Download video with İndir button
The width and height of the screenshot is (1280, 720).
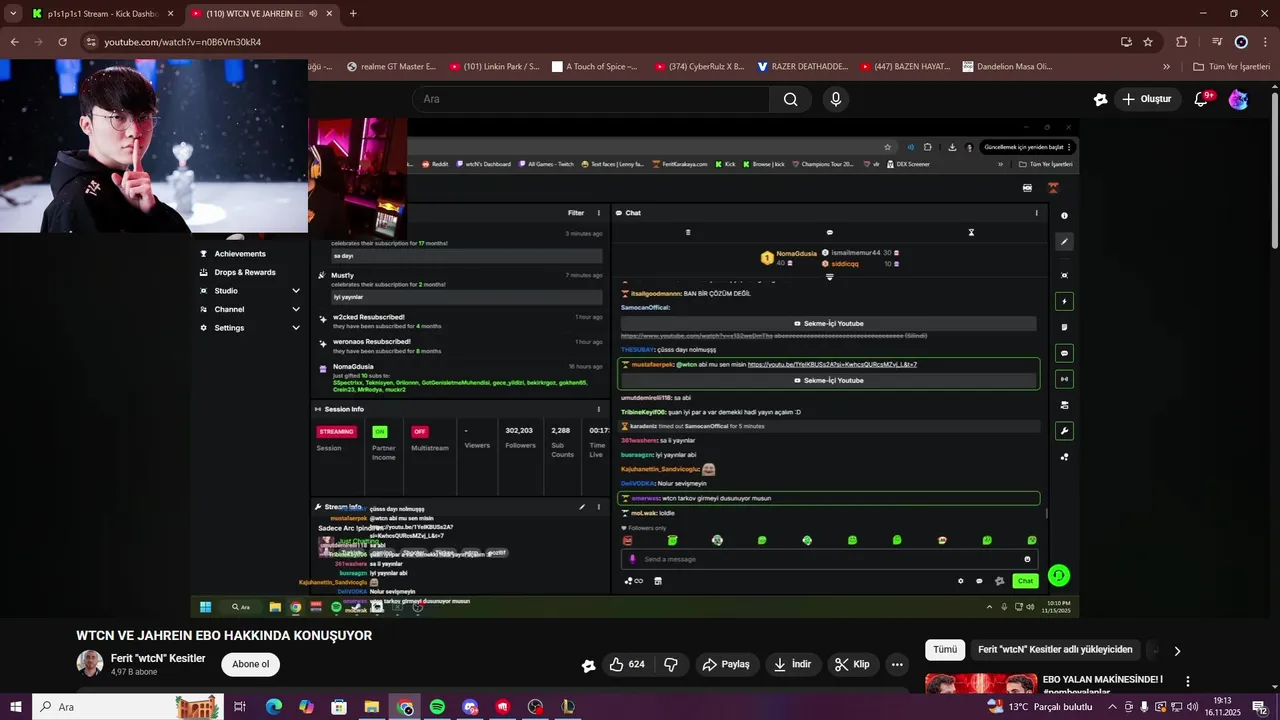click(x=793, y=664)
